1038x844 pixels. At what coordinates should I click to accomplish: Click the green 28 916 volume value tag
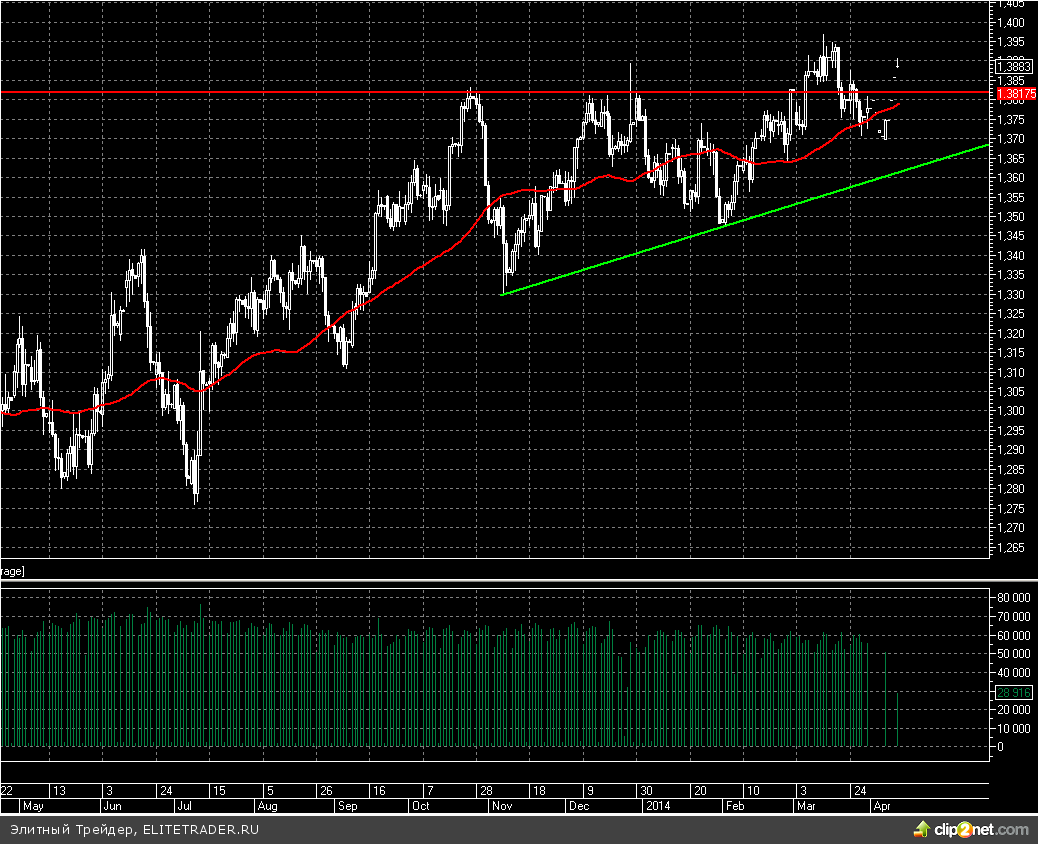1014,692
